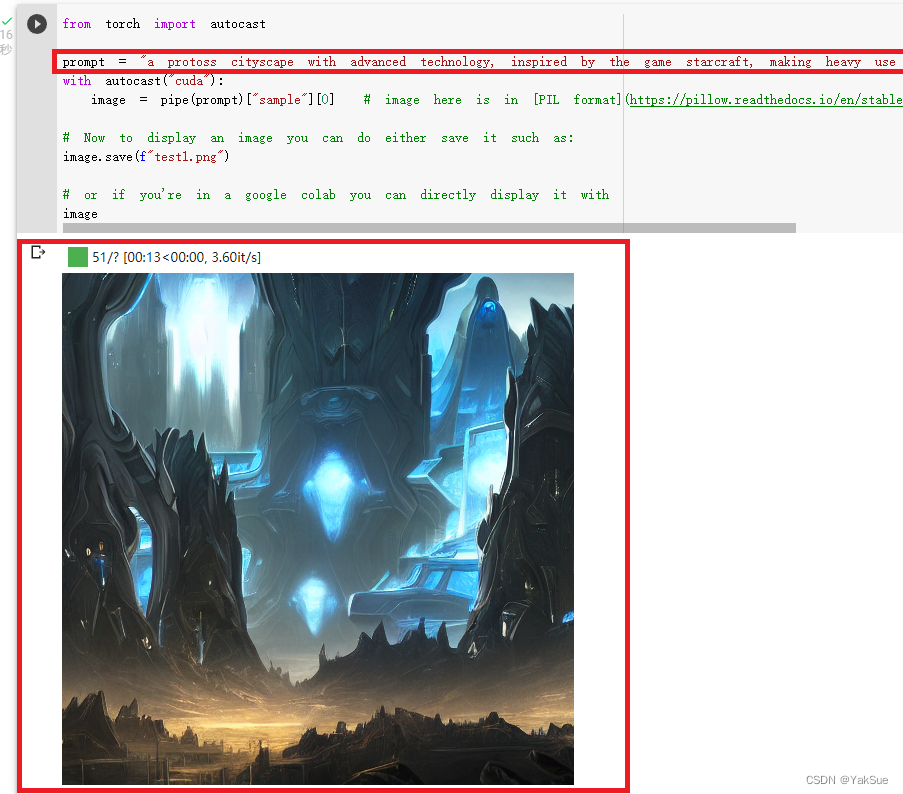Viewport: 903px width, 794px height.
Task: Click the green progress bar indicator
Action: click(78, 257)
